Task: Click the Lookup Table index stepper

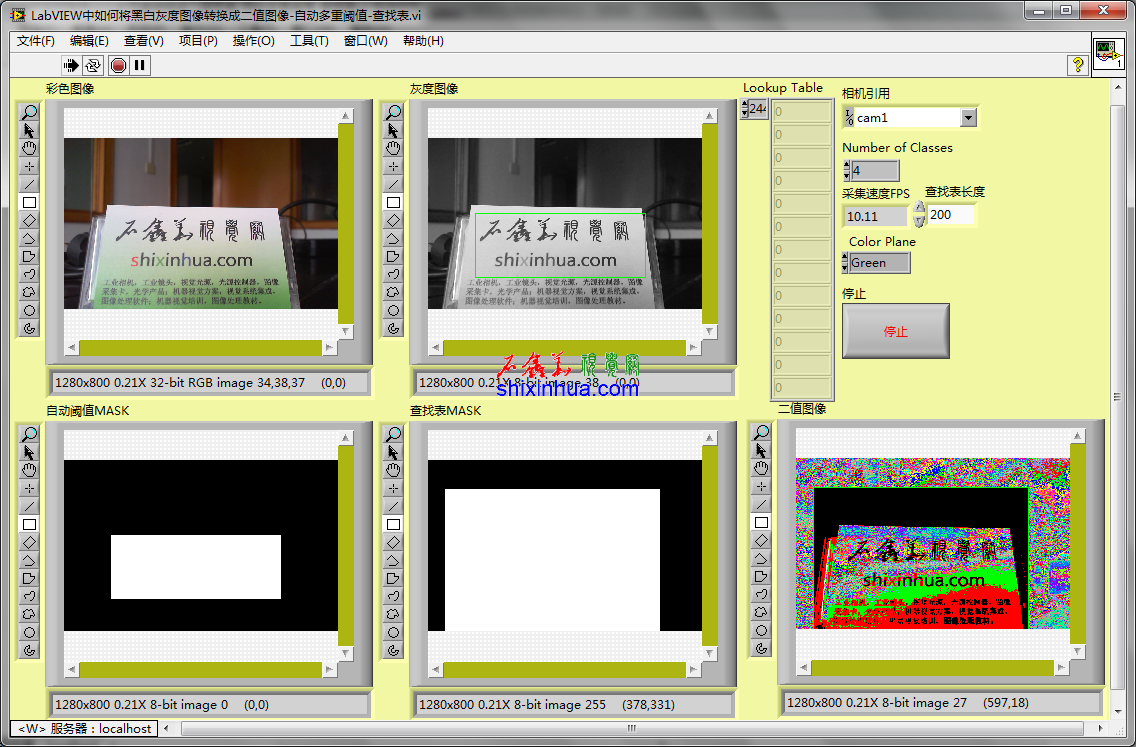Action: 744,108
